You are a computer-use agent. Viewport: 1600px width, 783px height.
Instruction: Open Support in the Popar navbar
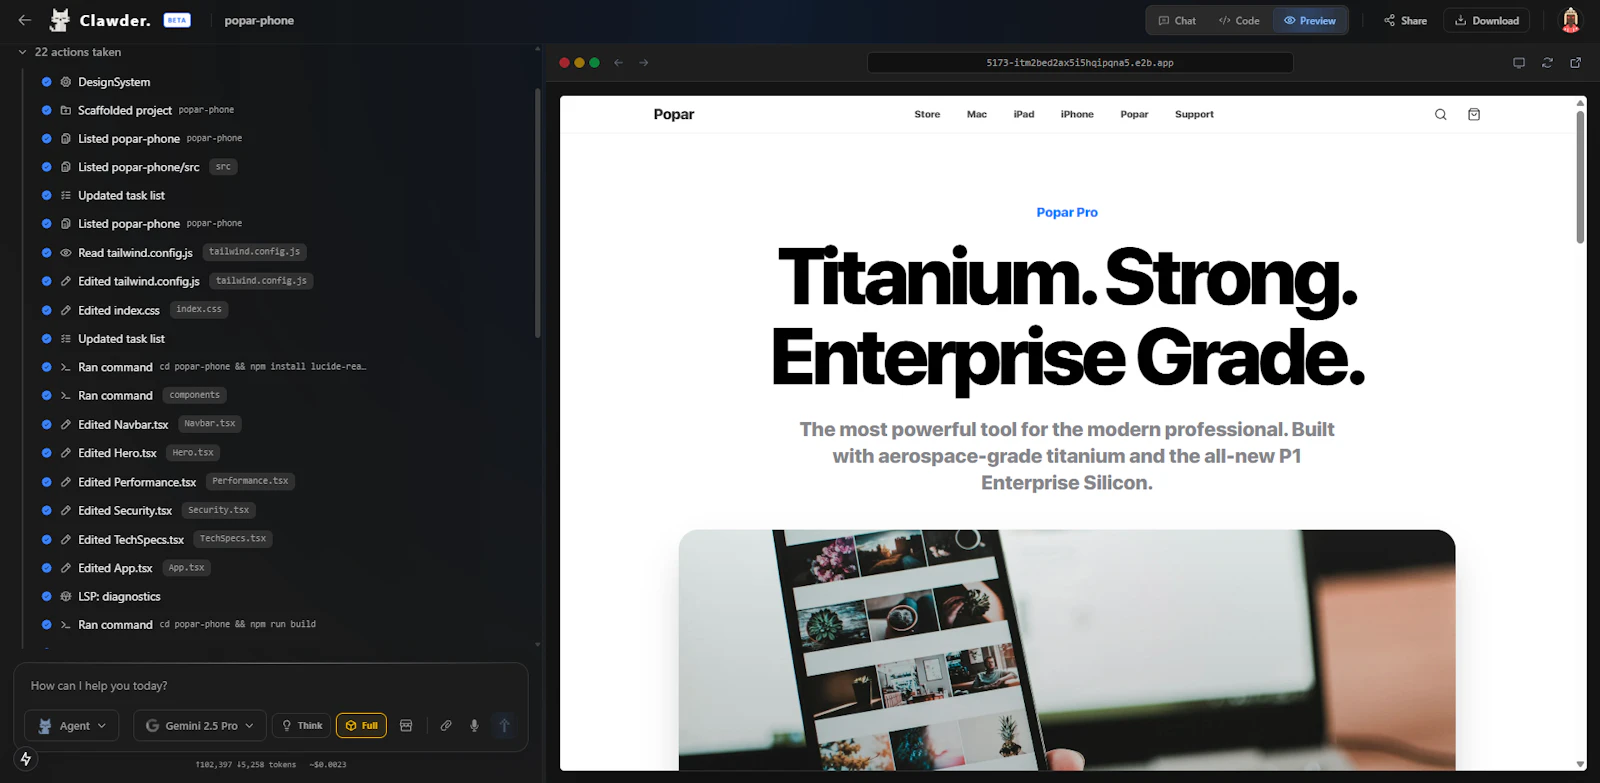pos(1194,114)
